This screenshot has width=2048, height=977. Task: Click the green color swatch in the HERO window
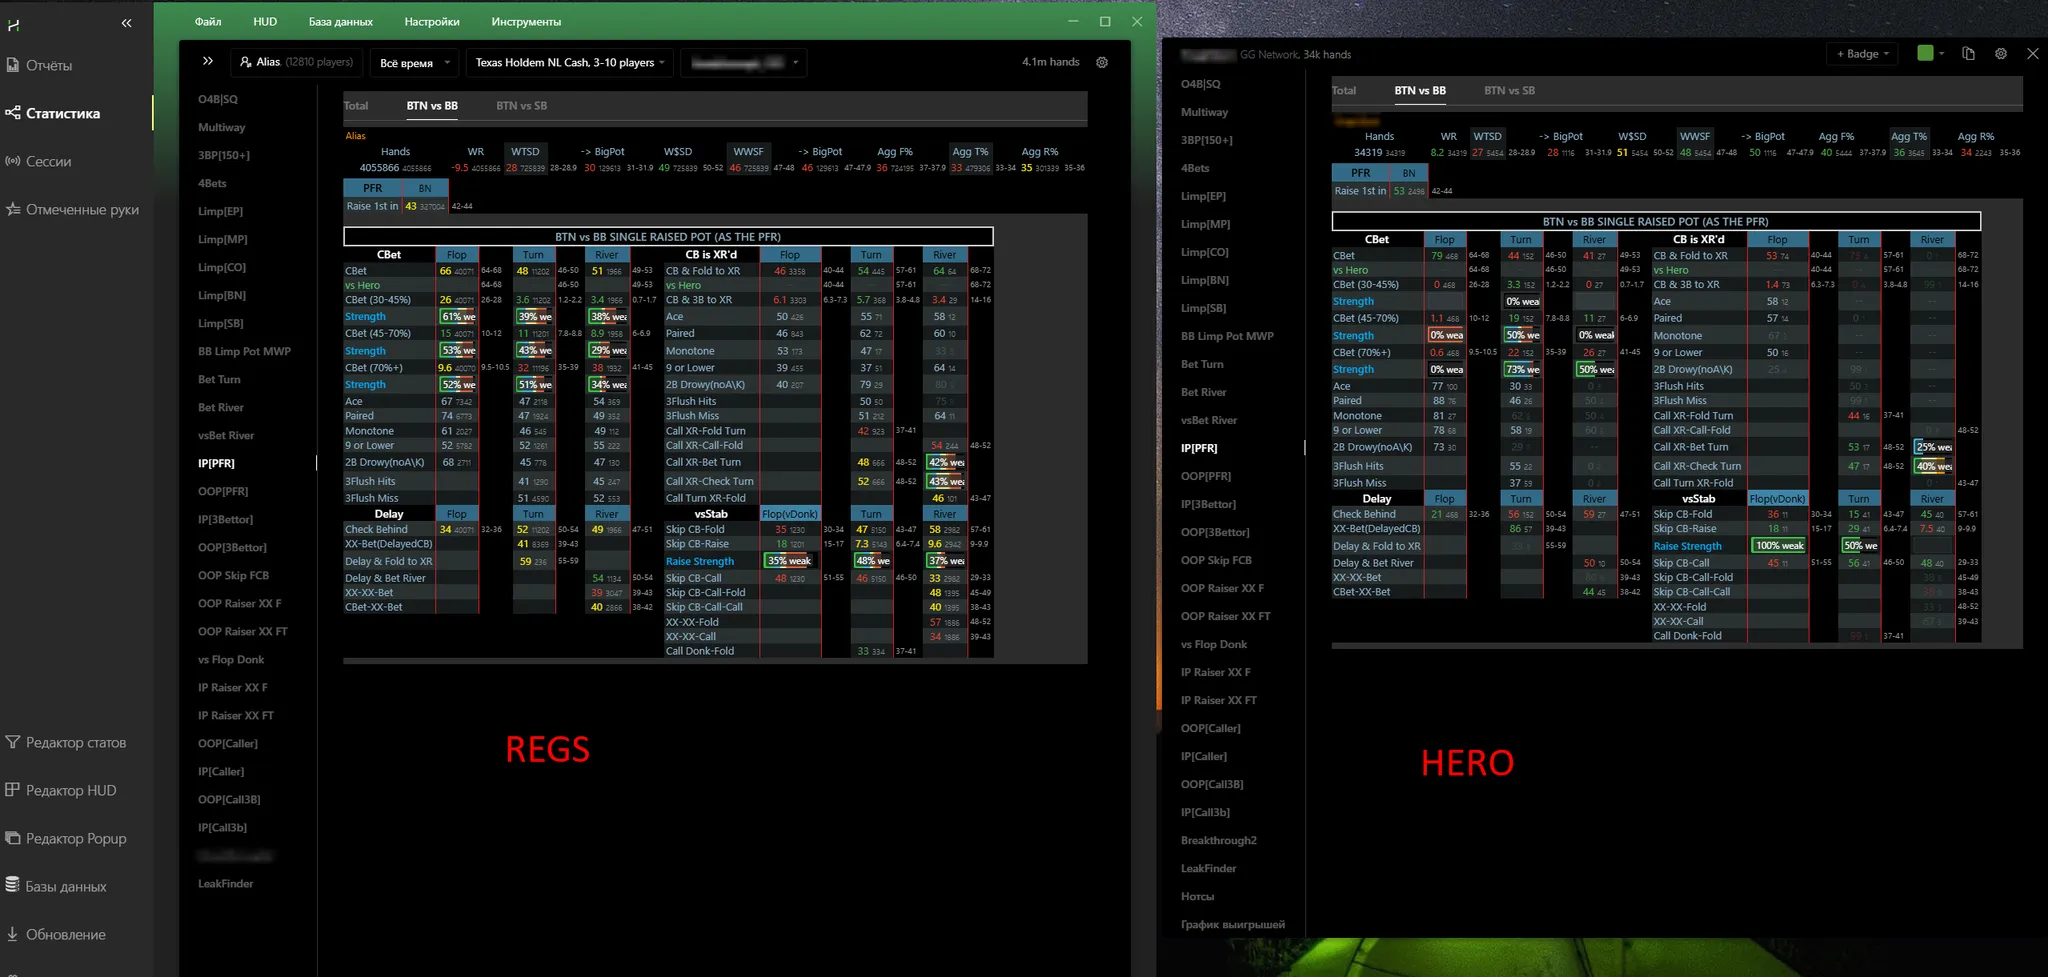pos(1925,53)
